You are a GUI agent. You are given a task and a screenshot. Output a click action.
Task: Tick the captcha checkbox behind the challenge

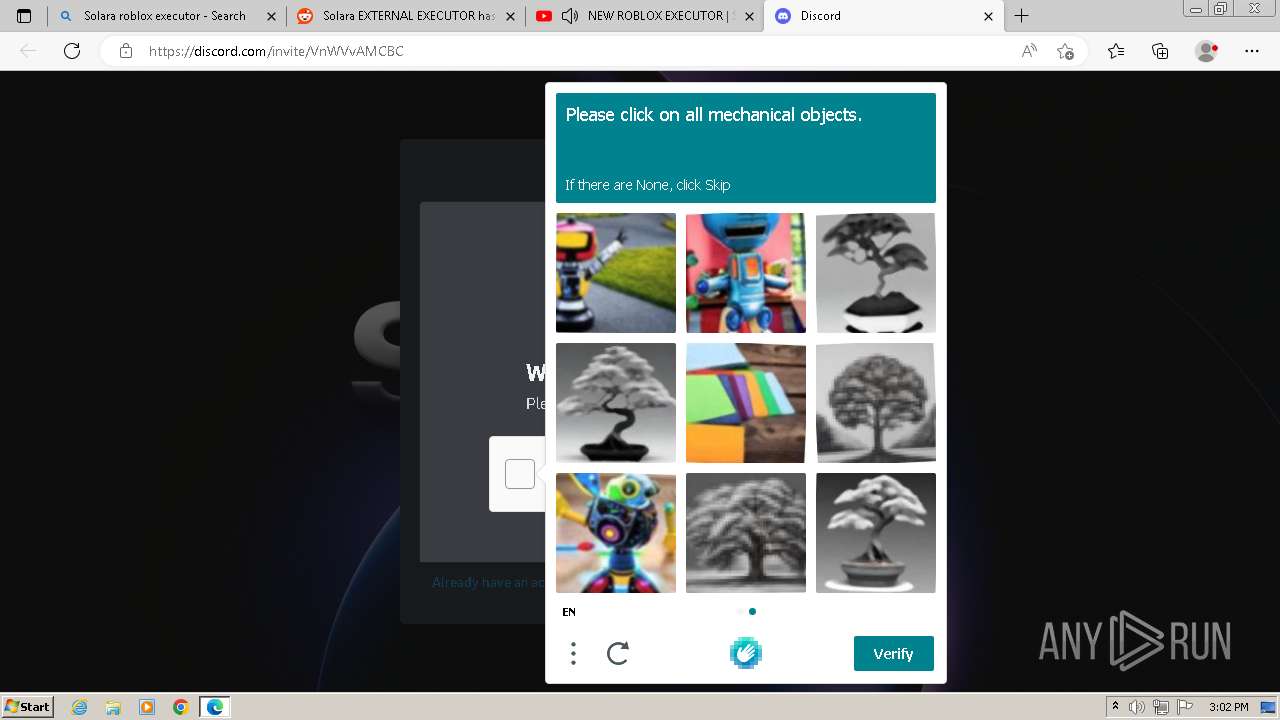point(520,474)
